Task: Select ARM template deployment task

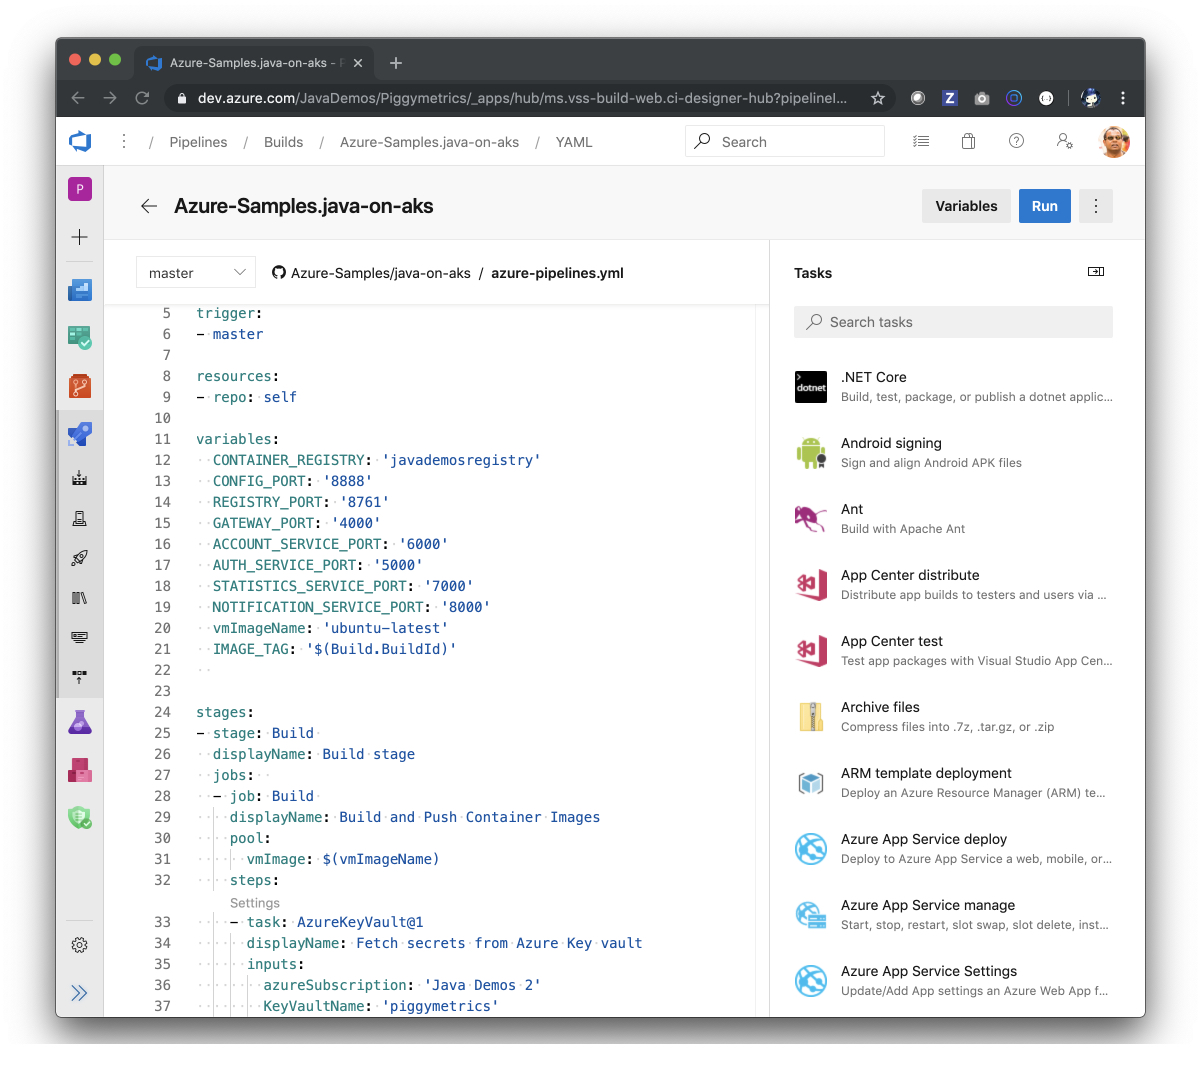Action: 953,783
